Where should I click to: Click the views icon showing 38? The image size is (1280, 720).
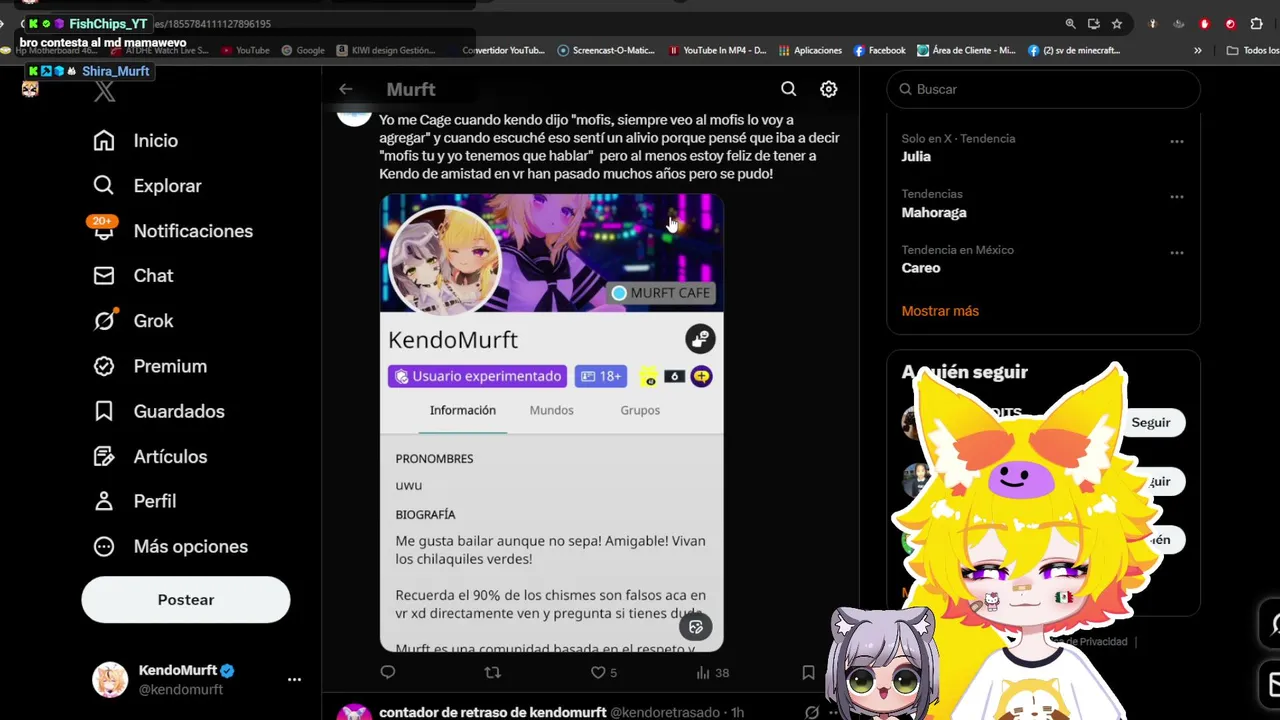point(712,673)
